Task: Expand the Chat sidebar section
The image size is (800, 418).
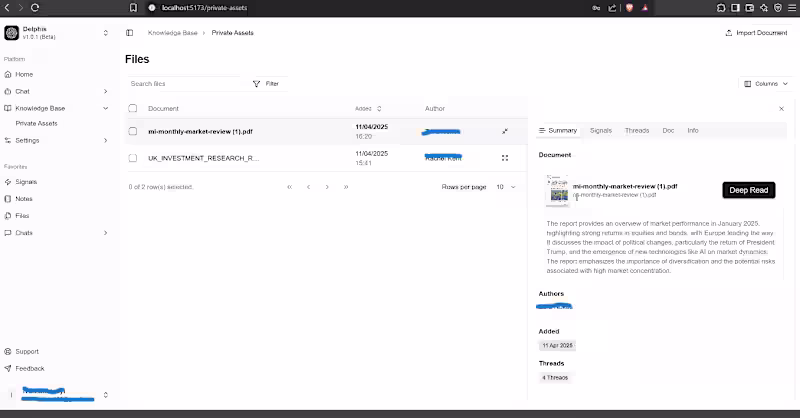Action: tap(105, 91)
